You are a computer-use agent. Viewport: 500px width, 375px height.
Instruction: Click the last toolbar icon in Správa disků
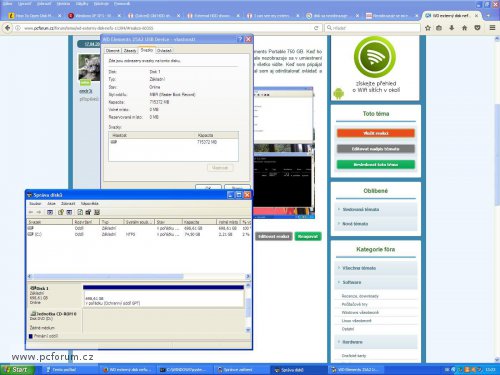pos(97,212)
